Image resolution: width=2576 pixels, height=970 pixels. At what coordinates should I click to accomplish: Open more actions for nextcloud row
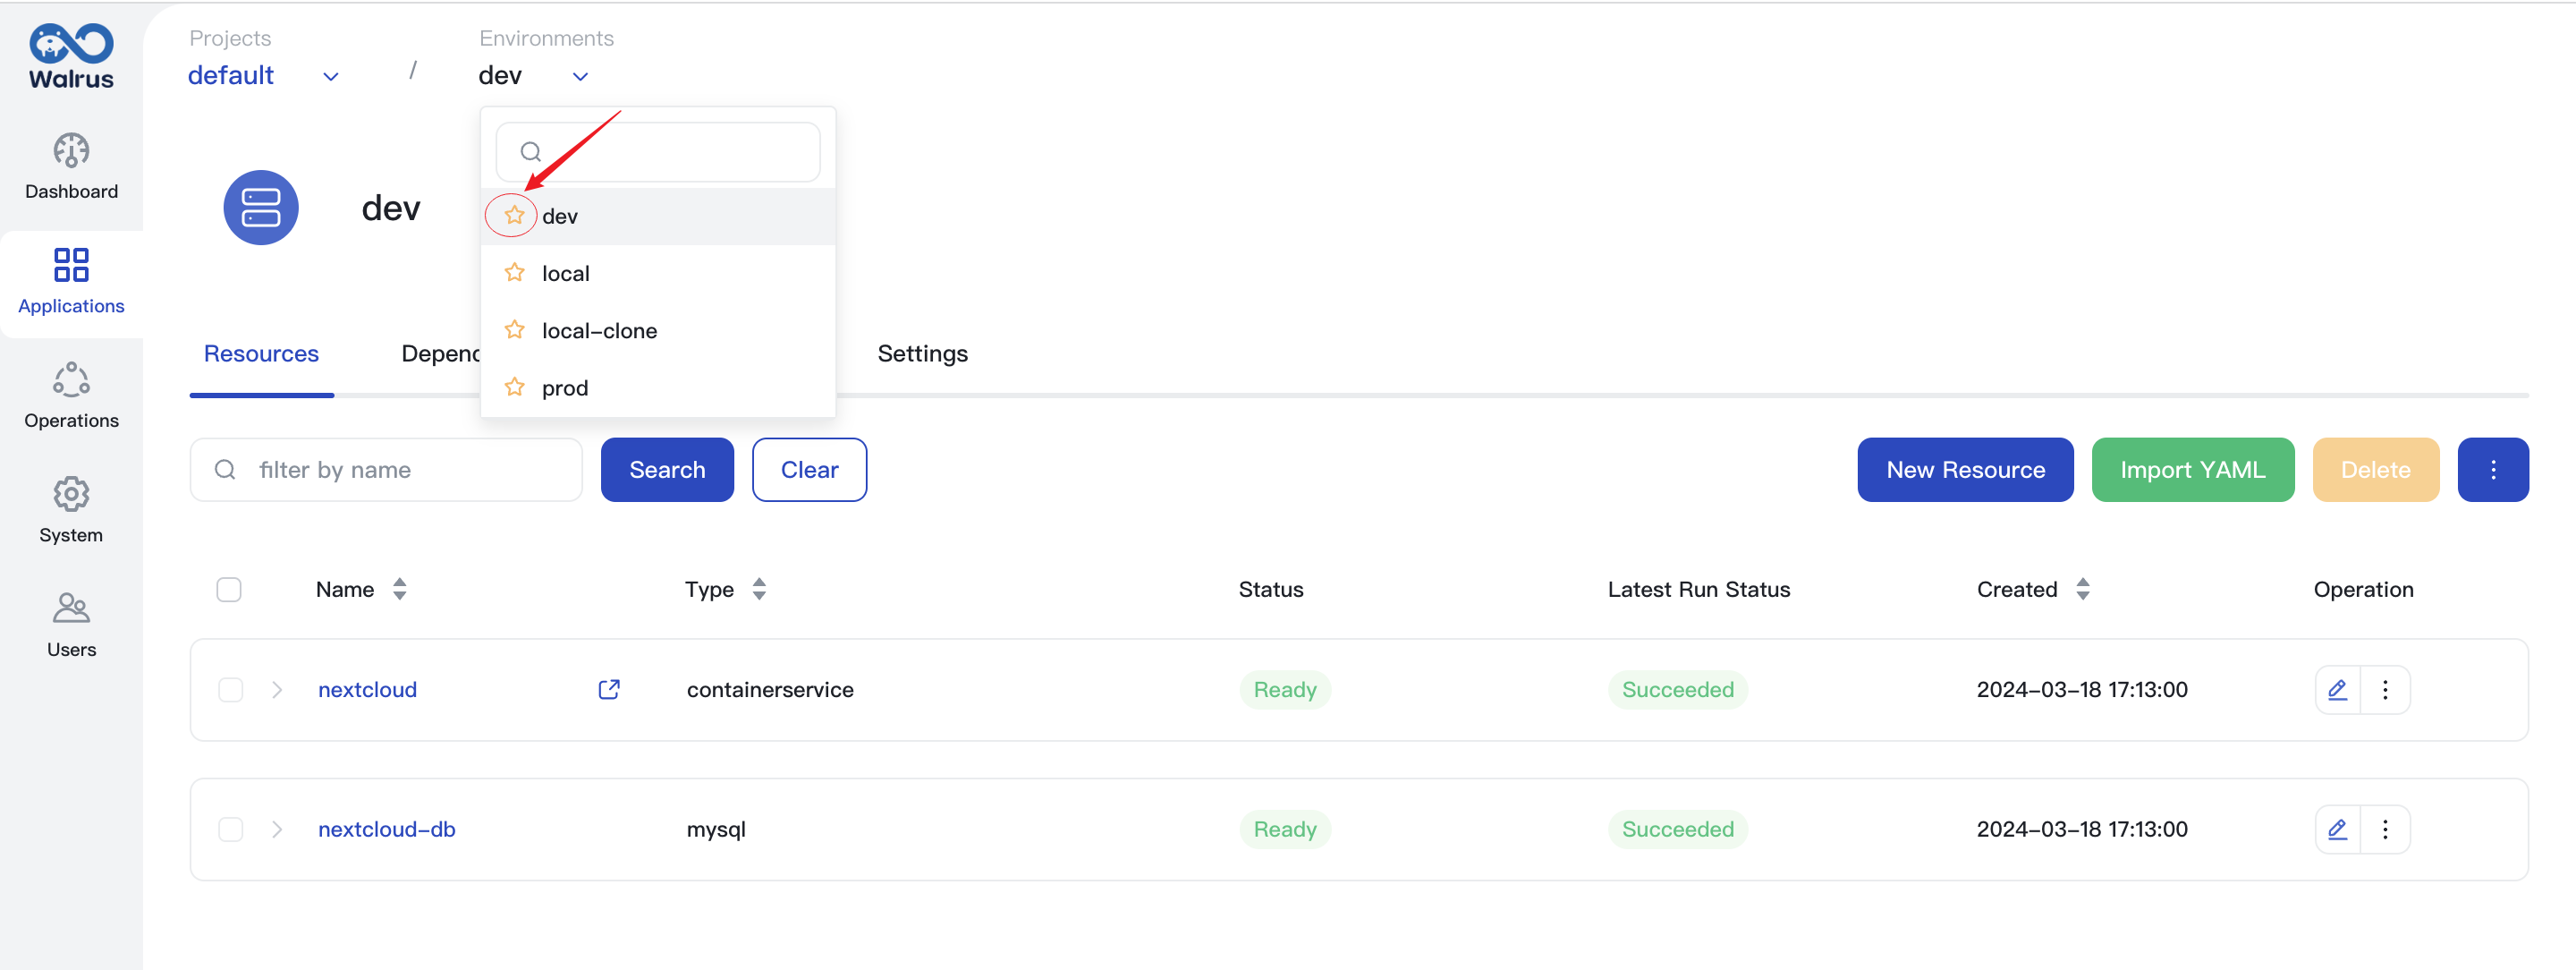click(2385, 690)
